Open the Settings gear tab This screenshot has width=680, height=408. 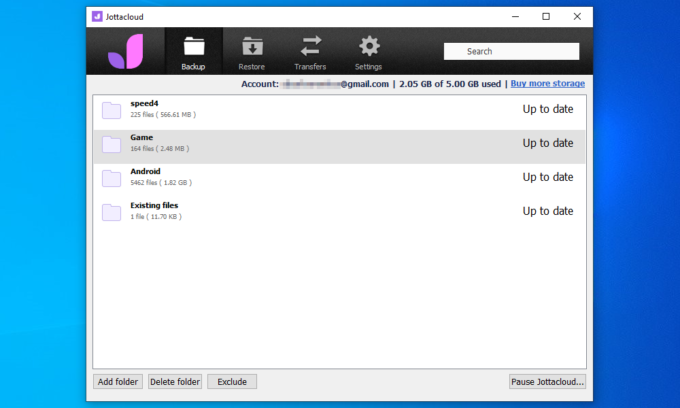[368, 52]
